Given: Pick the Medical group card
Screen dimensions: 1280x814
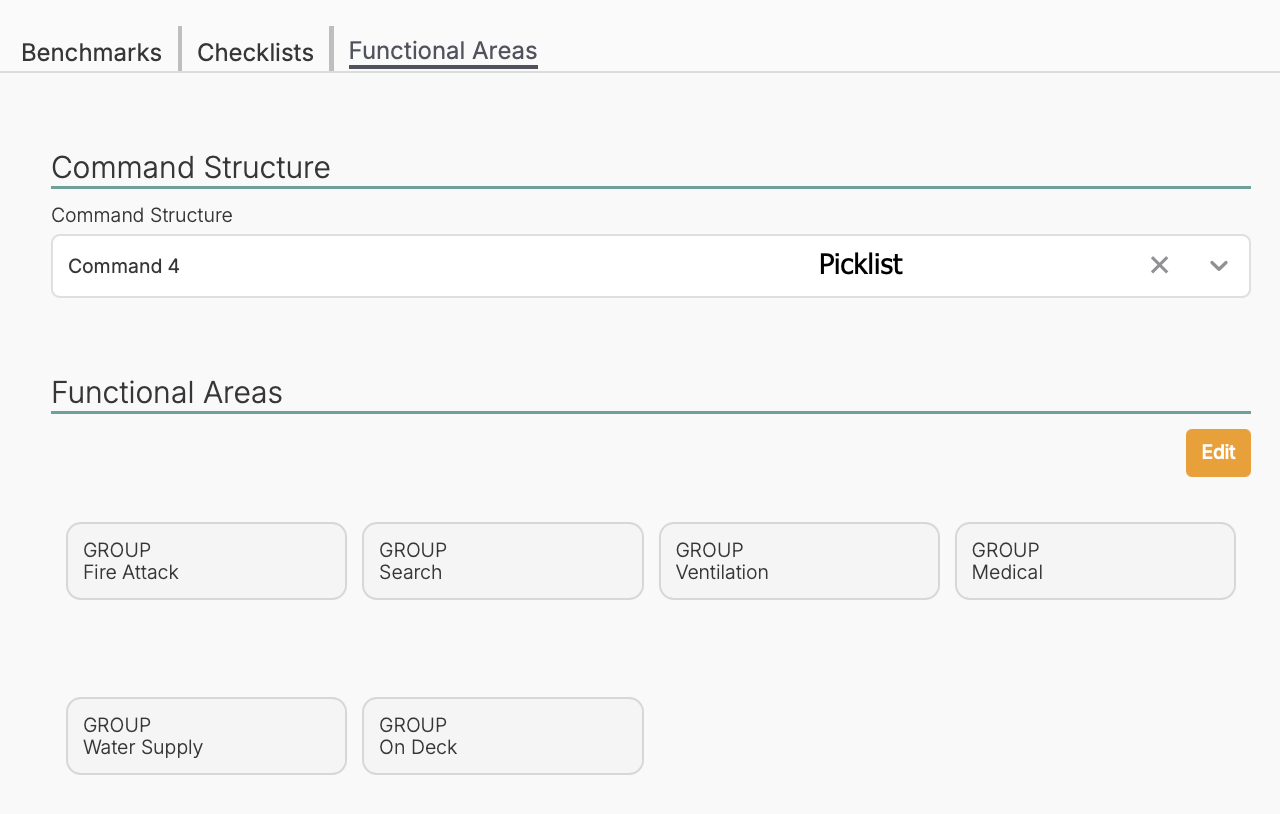Looking at the screenshot, I should (1095, 561).
